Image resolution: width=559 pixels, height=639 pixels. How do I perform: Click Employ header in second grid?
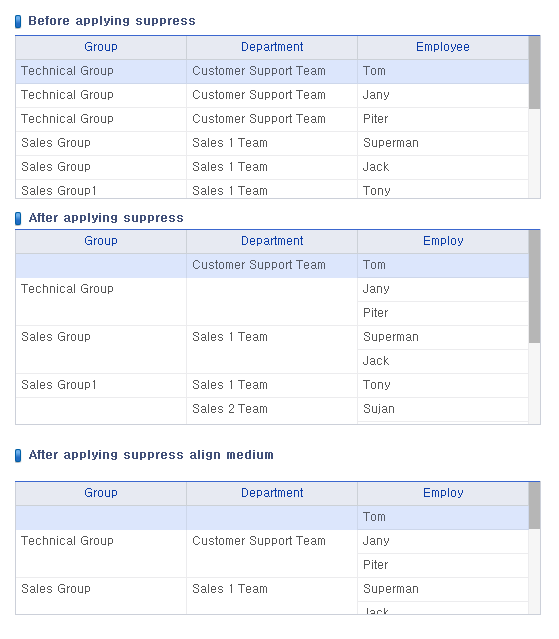443,241
